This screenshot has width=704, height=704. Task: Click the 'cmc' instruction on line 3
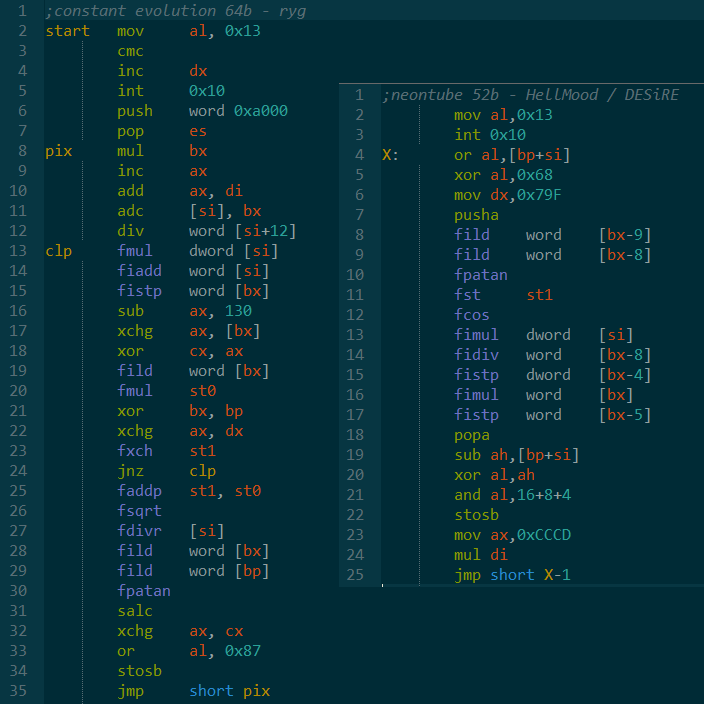point(130,51)
